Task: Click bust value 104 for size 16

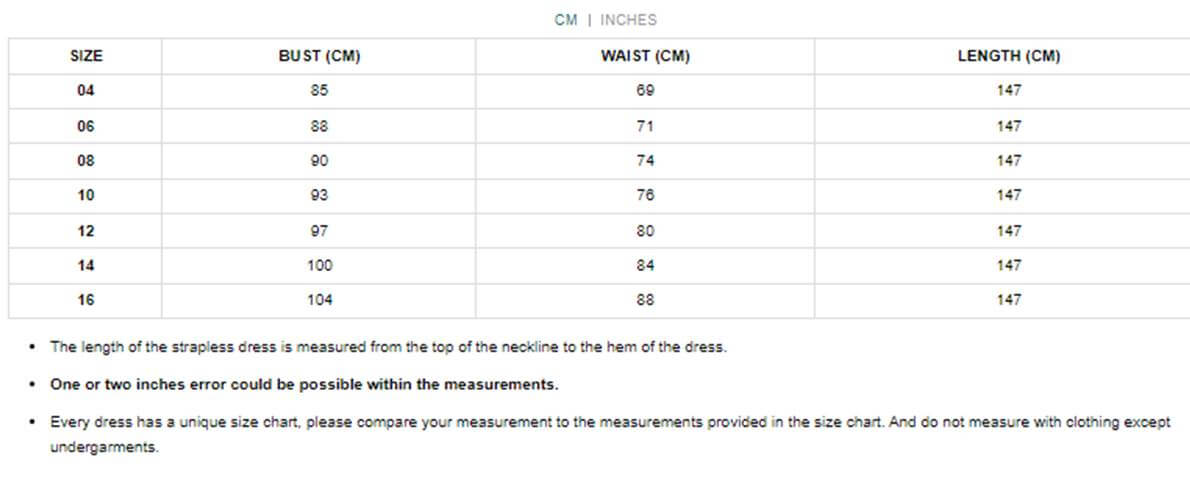Action: coord(319,300)
